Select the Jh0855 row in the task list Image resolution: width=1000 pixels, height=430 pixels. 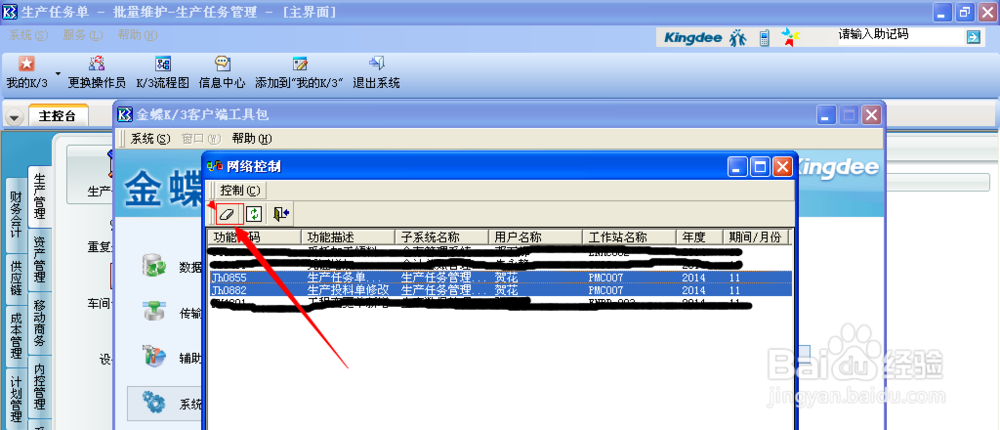pos(501,278)
